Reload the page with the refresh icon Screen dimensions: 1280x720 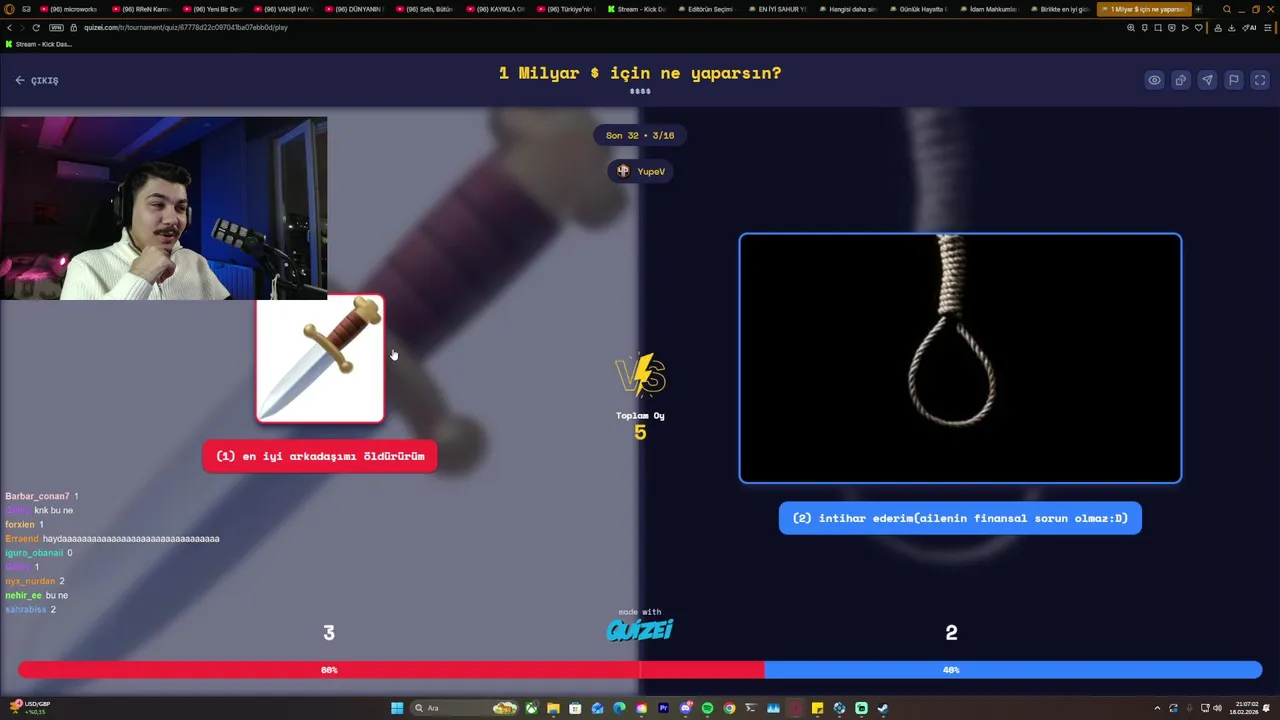(35, 27)
